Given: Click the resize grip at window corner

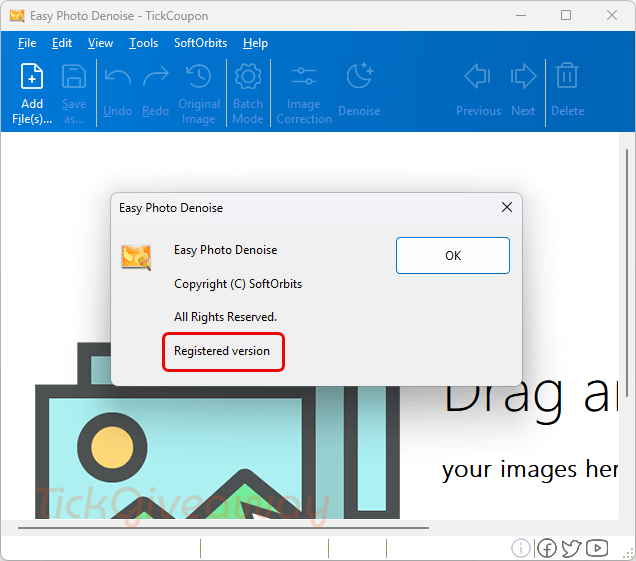Looking at the screenshot, I should point(629,554).
